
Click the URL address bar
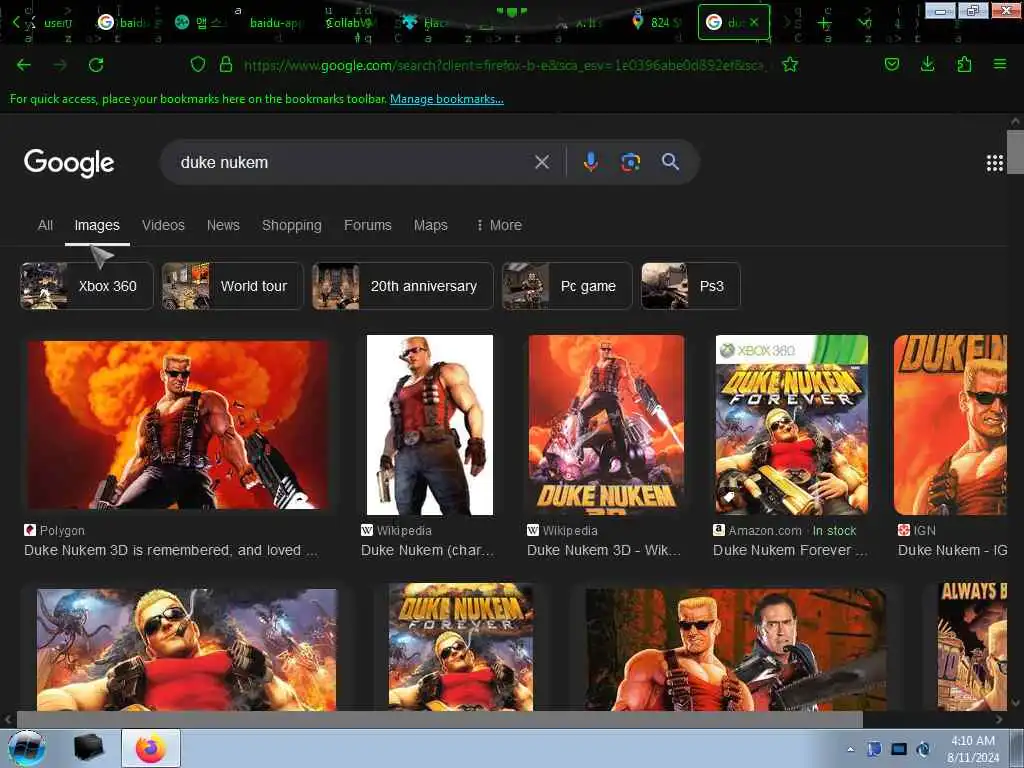coord(503,65)
